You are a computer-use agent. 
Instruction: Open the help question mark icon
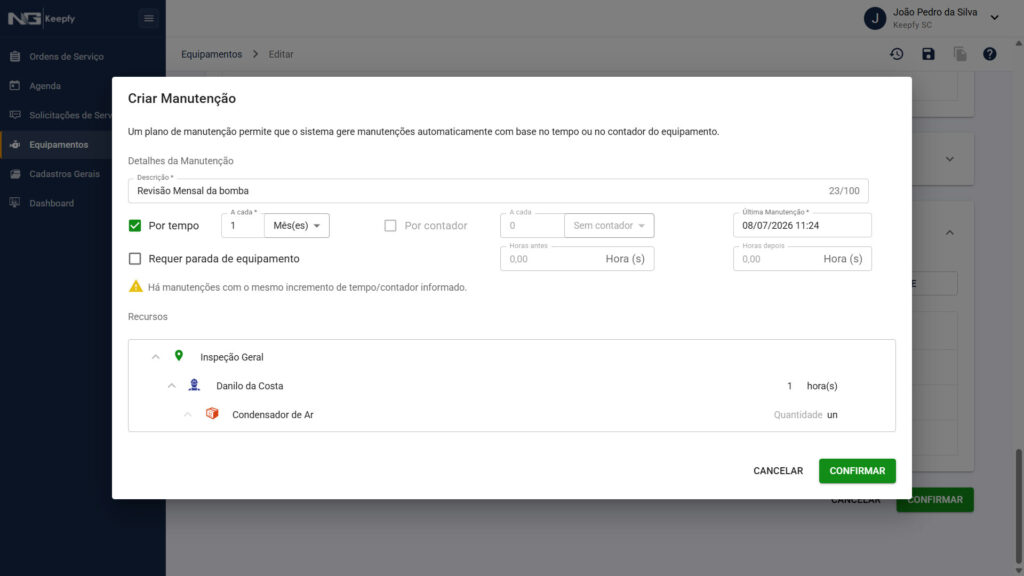(990, 54)
